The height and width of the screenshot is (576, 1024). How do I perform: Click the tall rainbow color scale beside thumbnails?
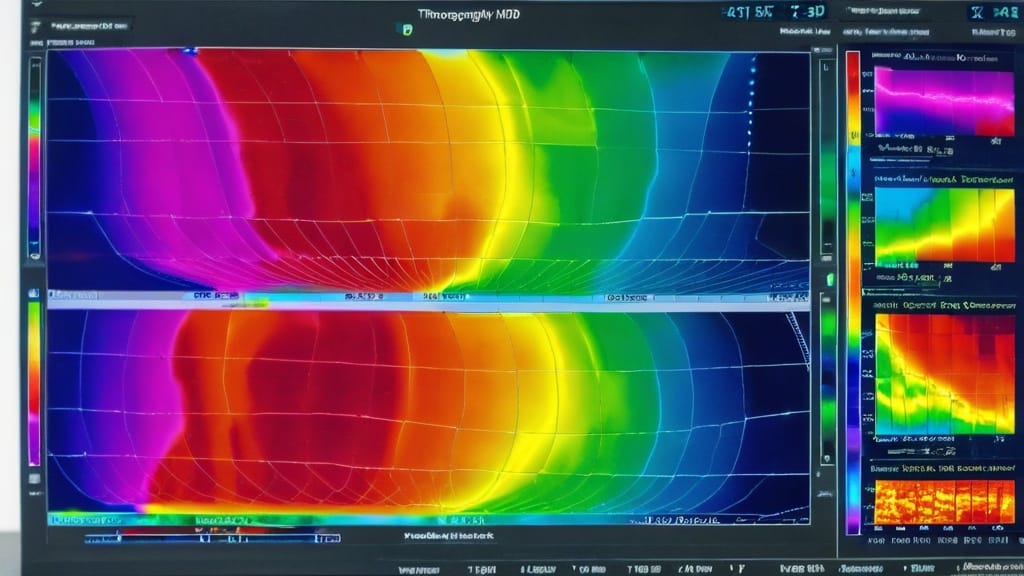(x=853, y=290)
